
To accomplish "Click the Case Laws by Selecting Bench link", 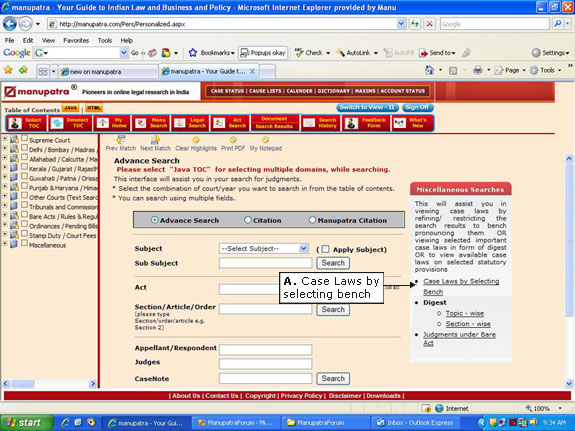I will 461,286.
